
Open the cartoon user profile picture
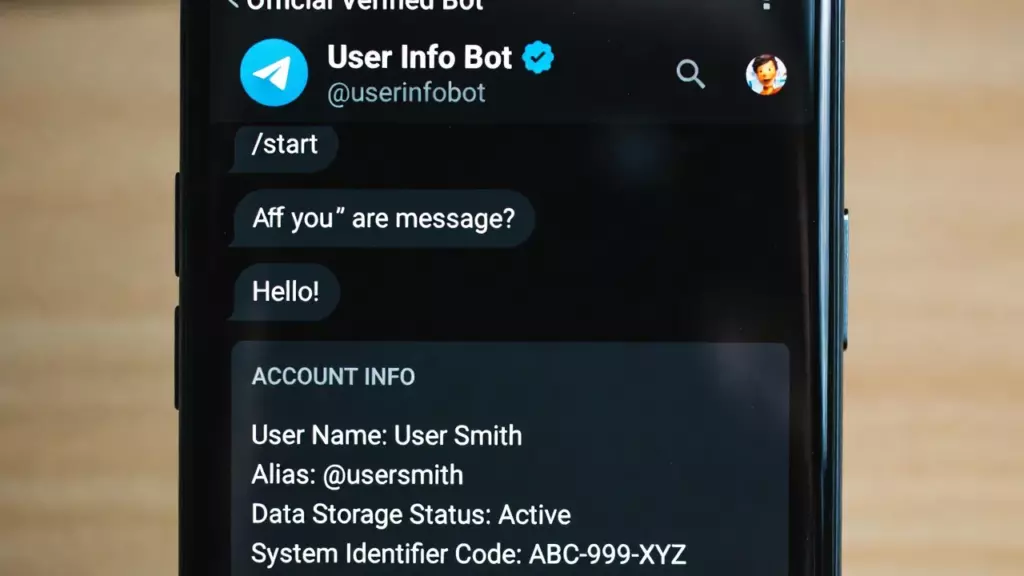click(766, 74)
